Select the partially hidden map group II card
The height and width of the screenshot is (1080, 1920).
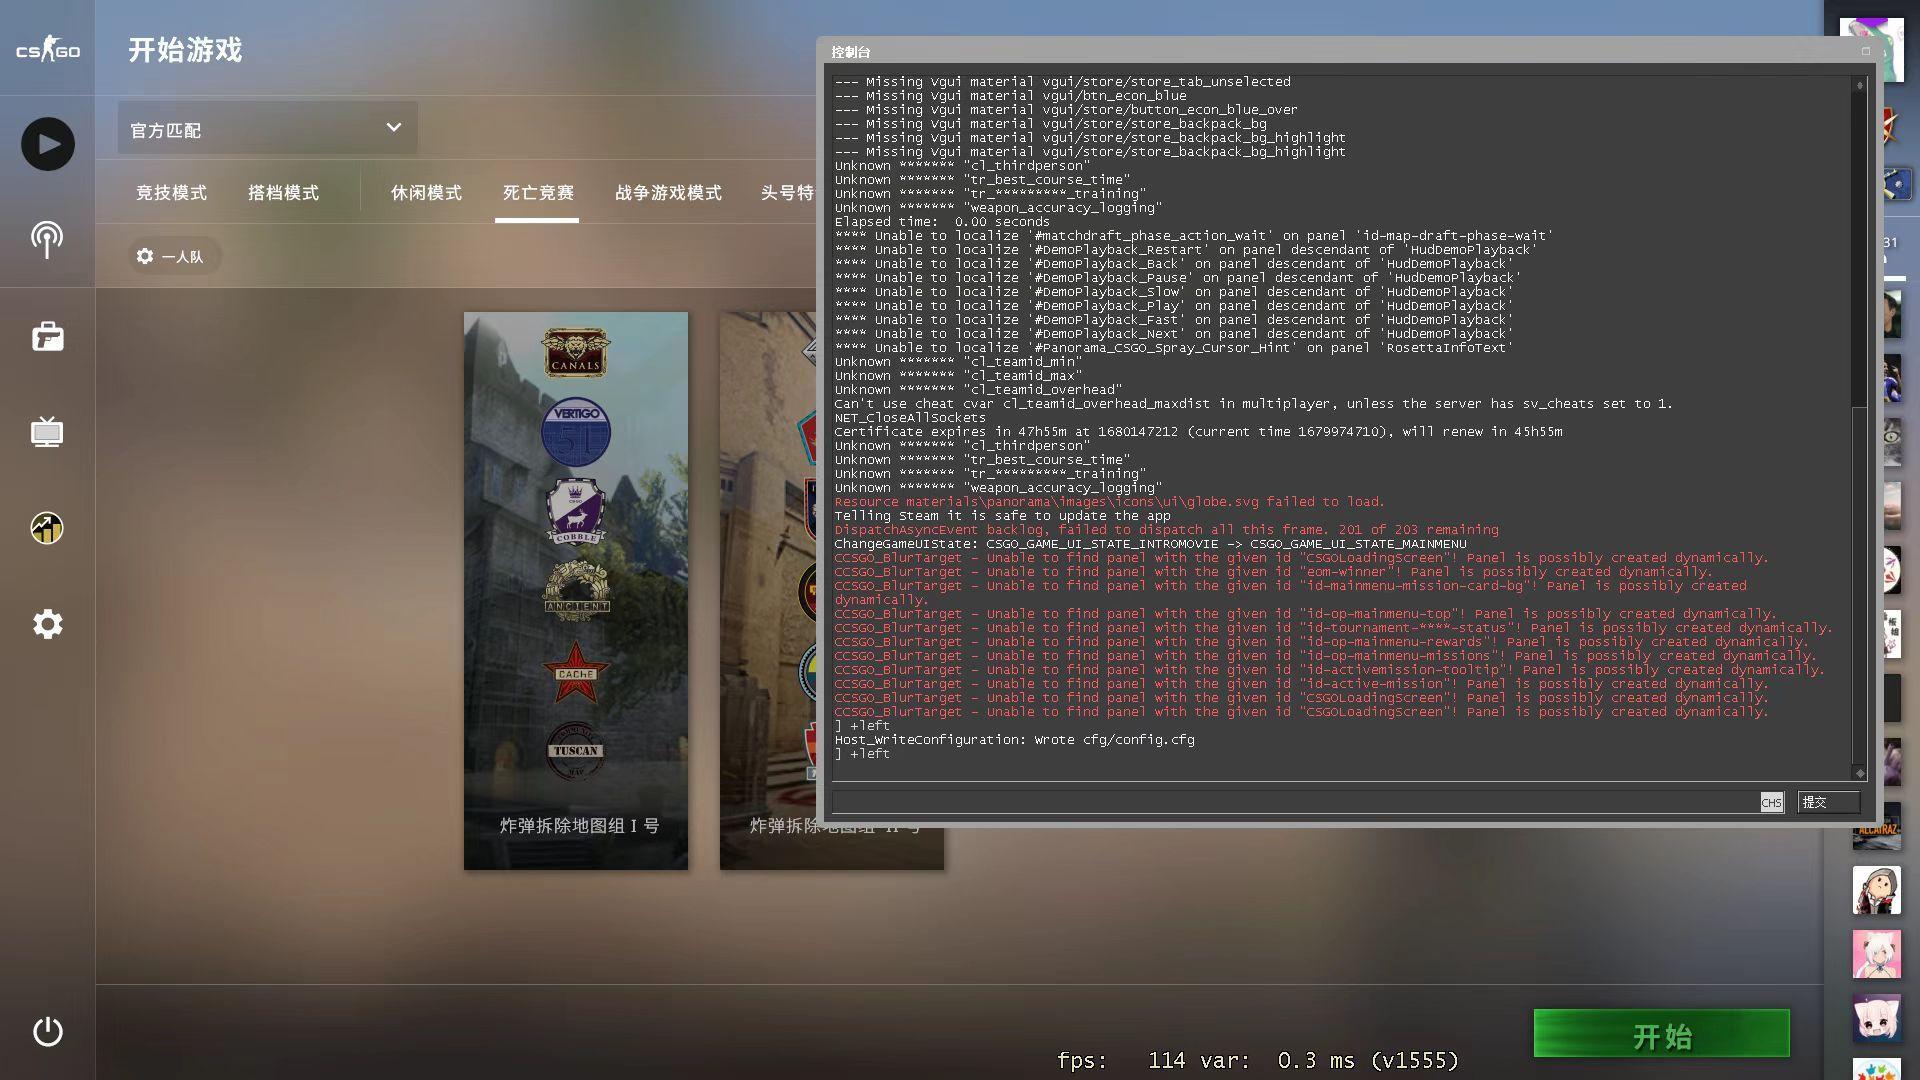click(x=768, y=590)
